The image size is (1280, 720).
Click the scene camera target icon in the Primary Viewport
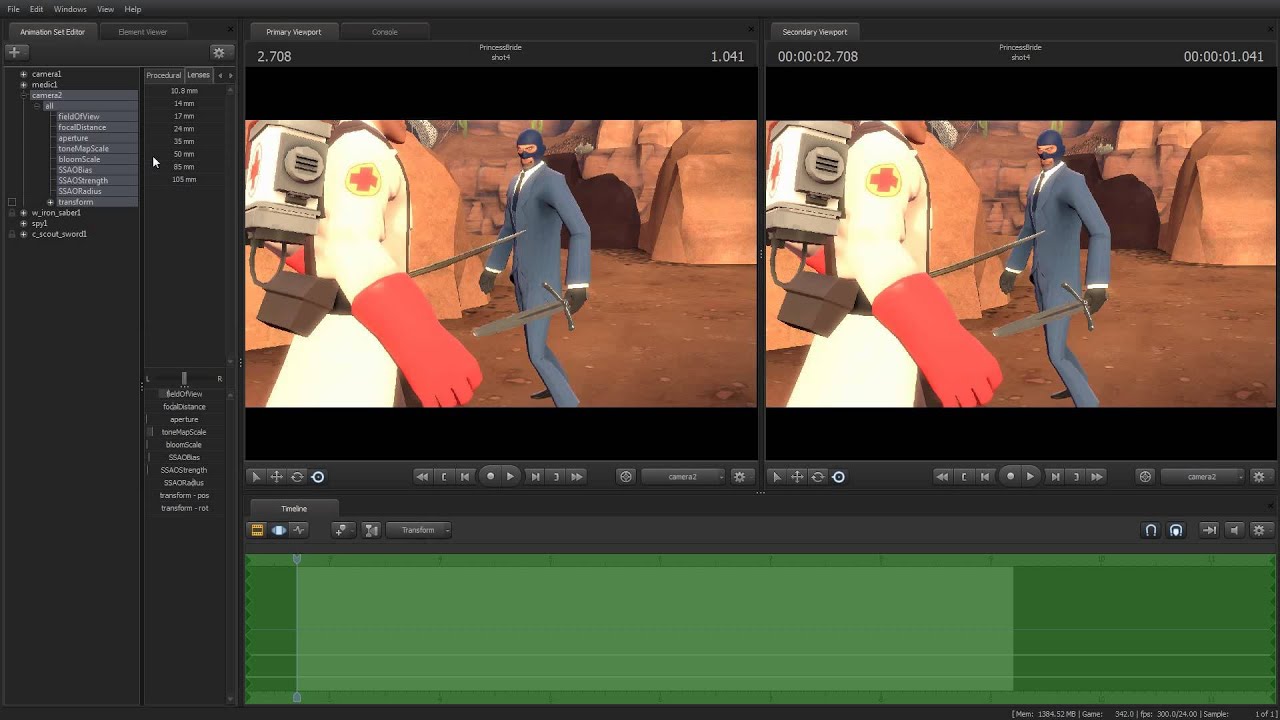point(626,477)
